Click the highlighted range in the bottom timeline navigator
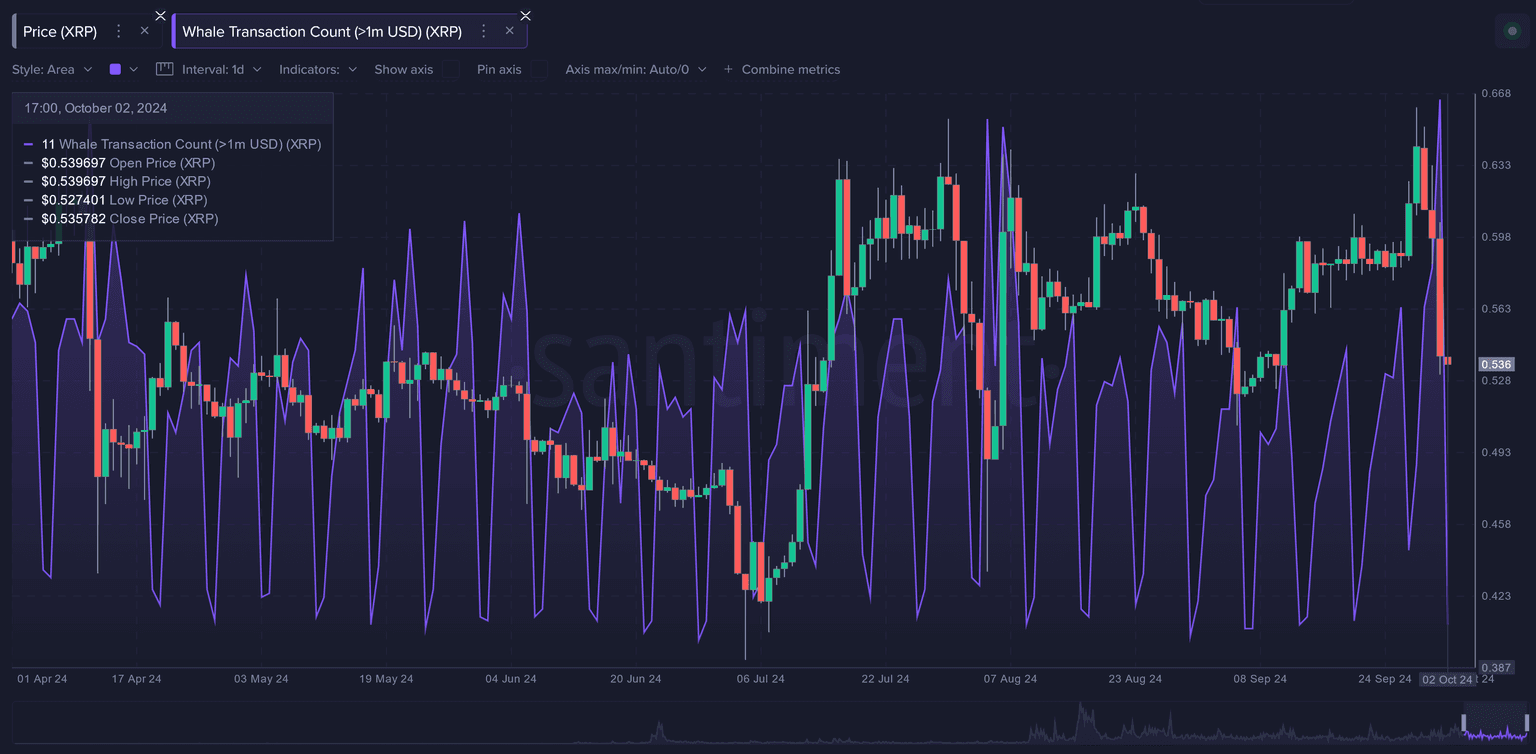 [1496, 722]
